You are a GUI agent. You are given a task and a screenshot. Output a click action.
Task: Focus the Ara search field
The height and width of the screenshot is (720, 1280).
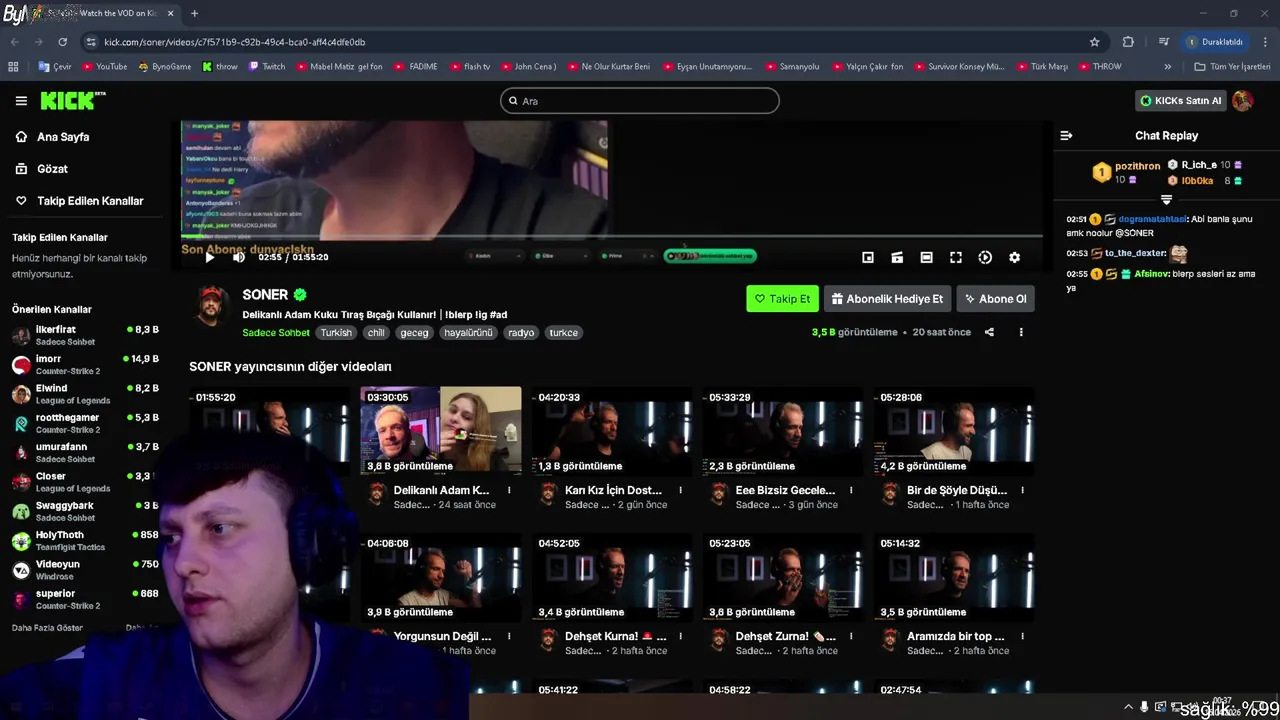[x=639, y=100]
